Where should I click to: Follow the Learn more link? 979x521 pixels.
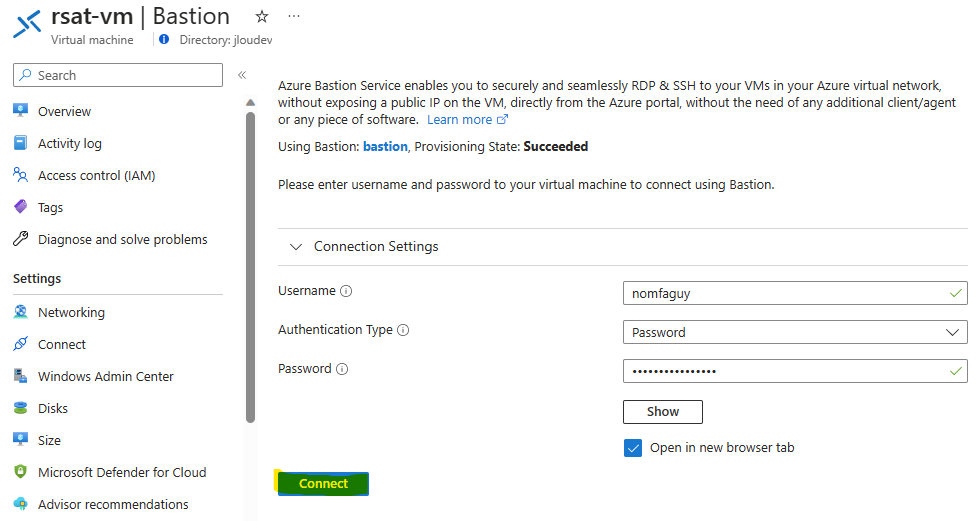point(460,119)
